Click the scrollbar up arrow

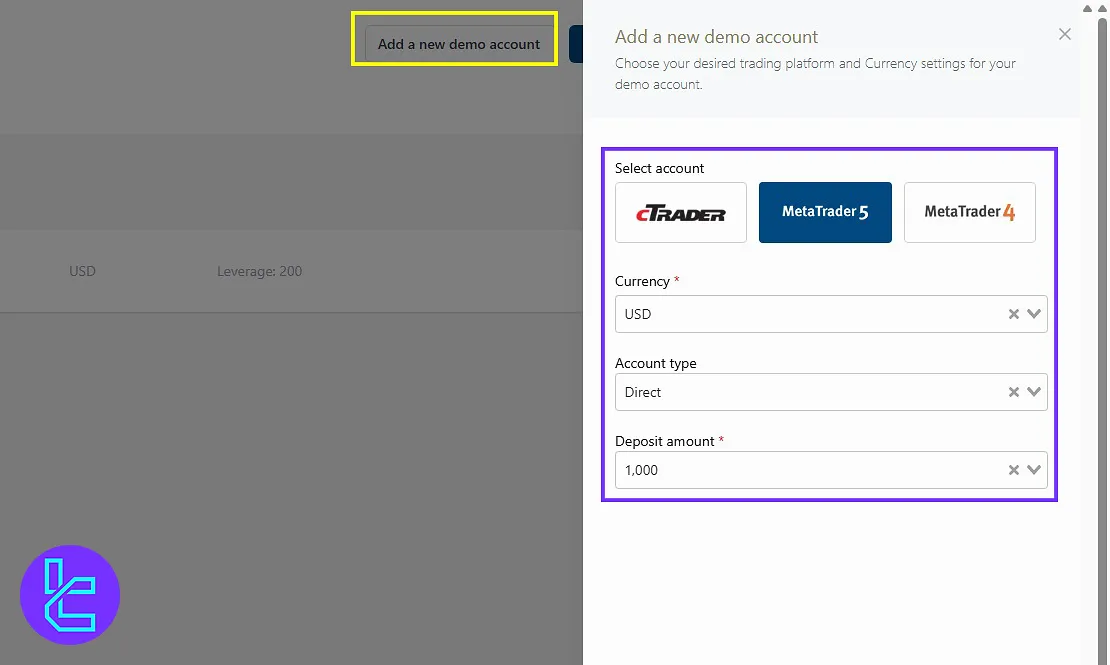pos(1101,7)
